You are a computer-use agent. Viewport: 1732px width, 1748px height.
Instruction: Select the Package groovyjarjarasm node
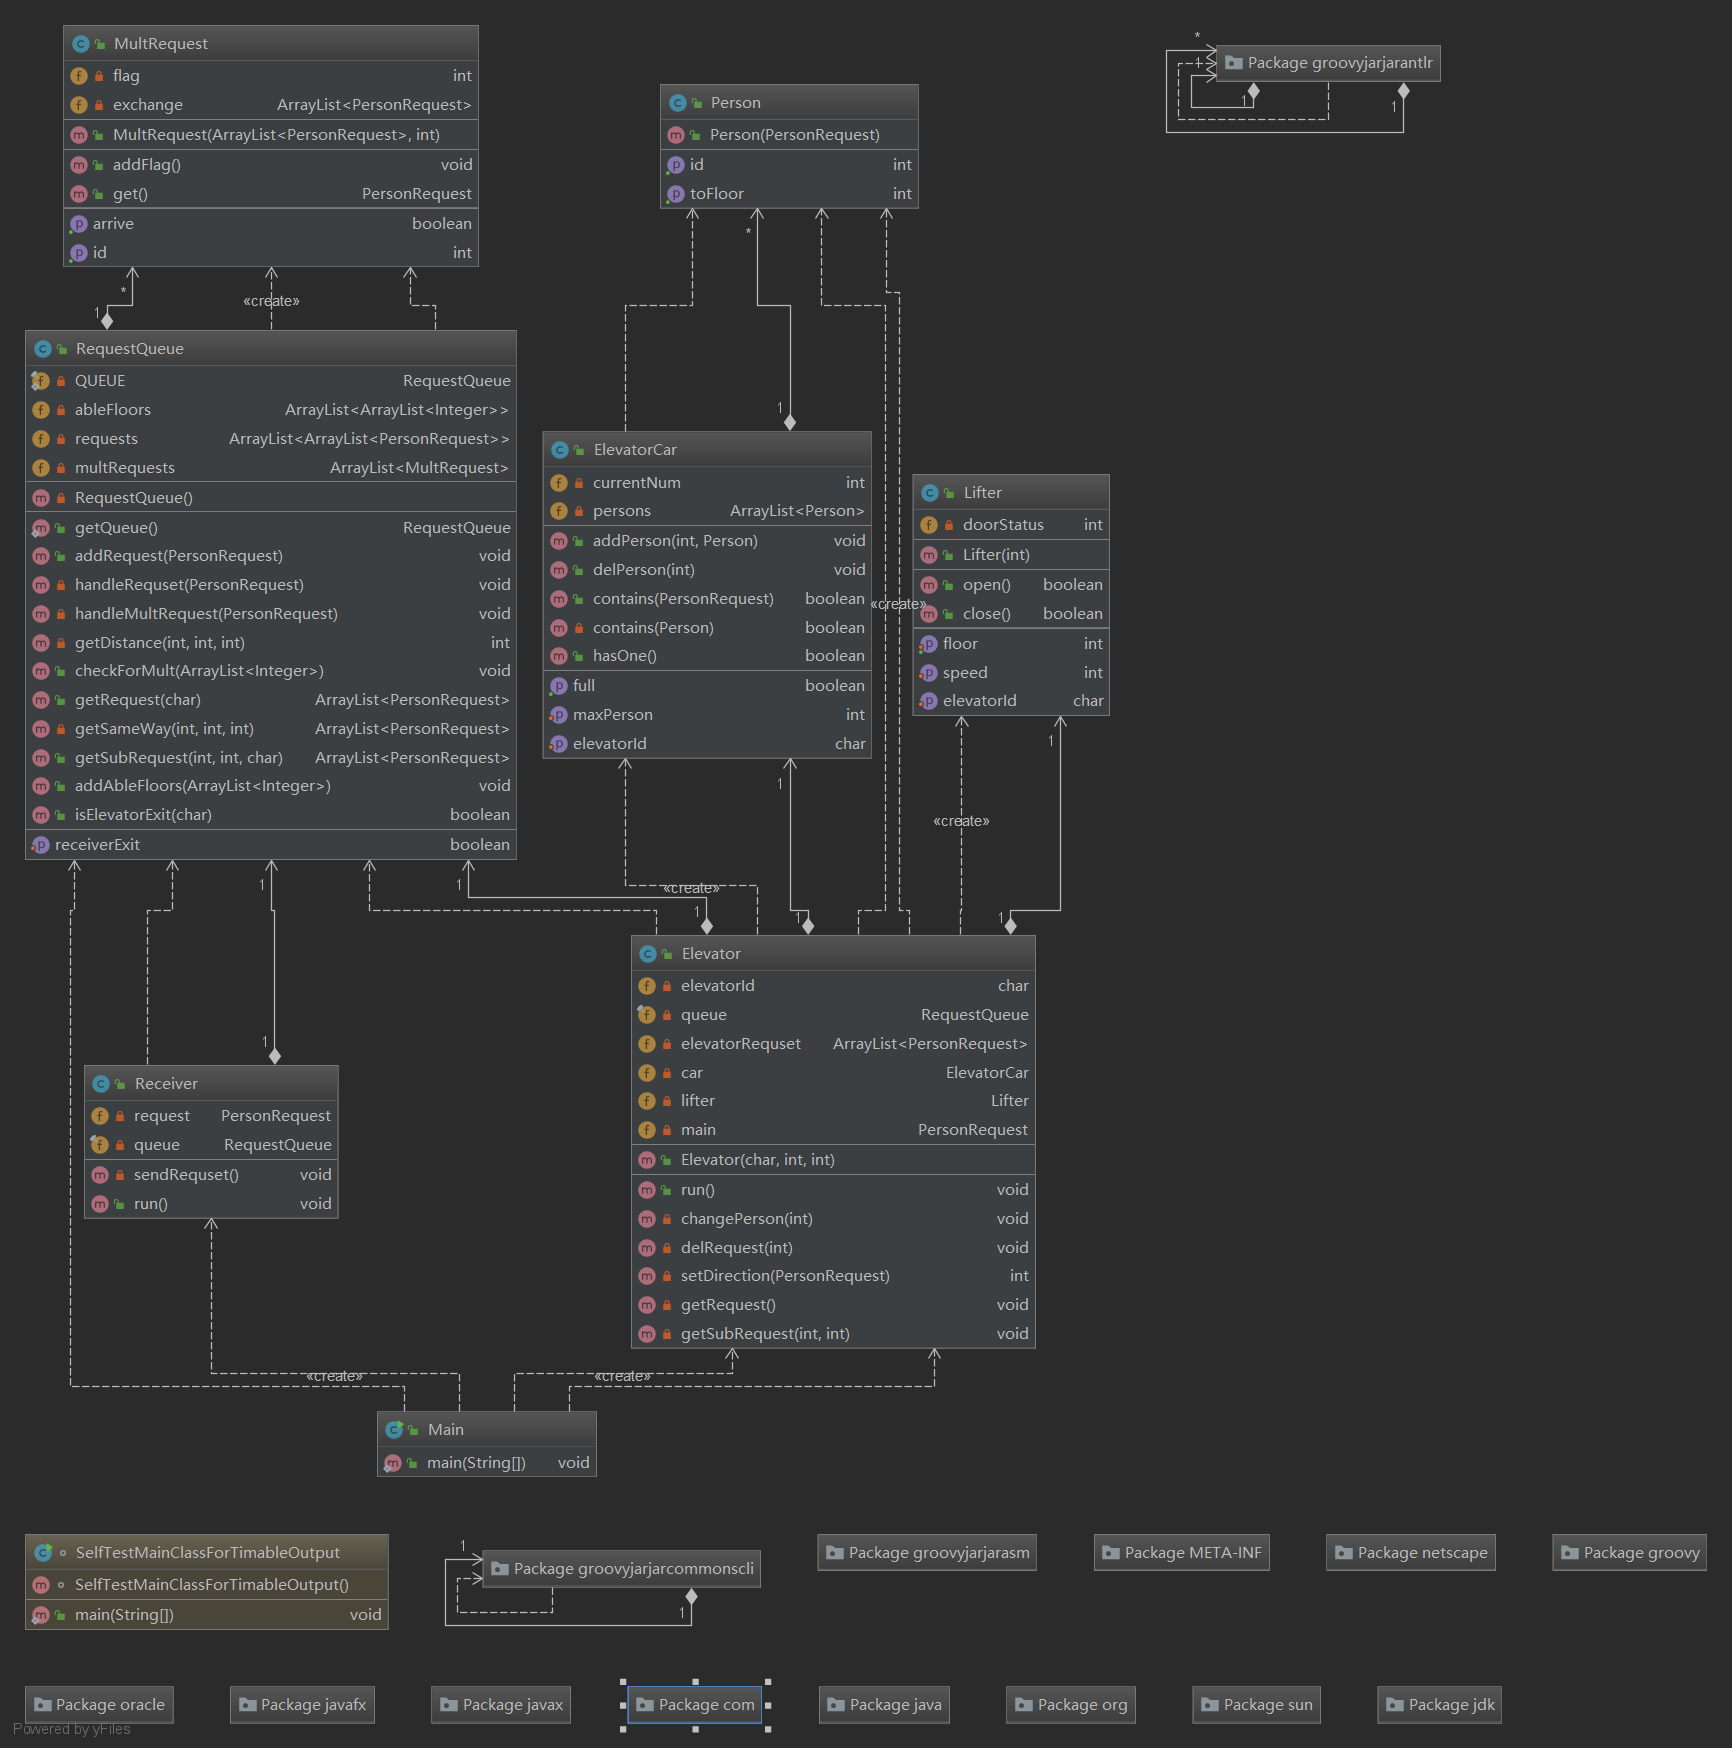927,1553
